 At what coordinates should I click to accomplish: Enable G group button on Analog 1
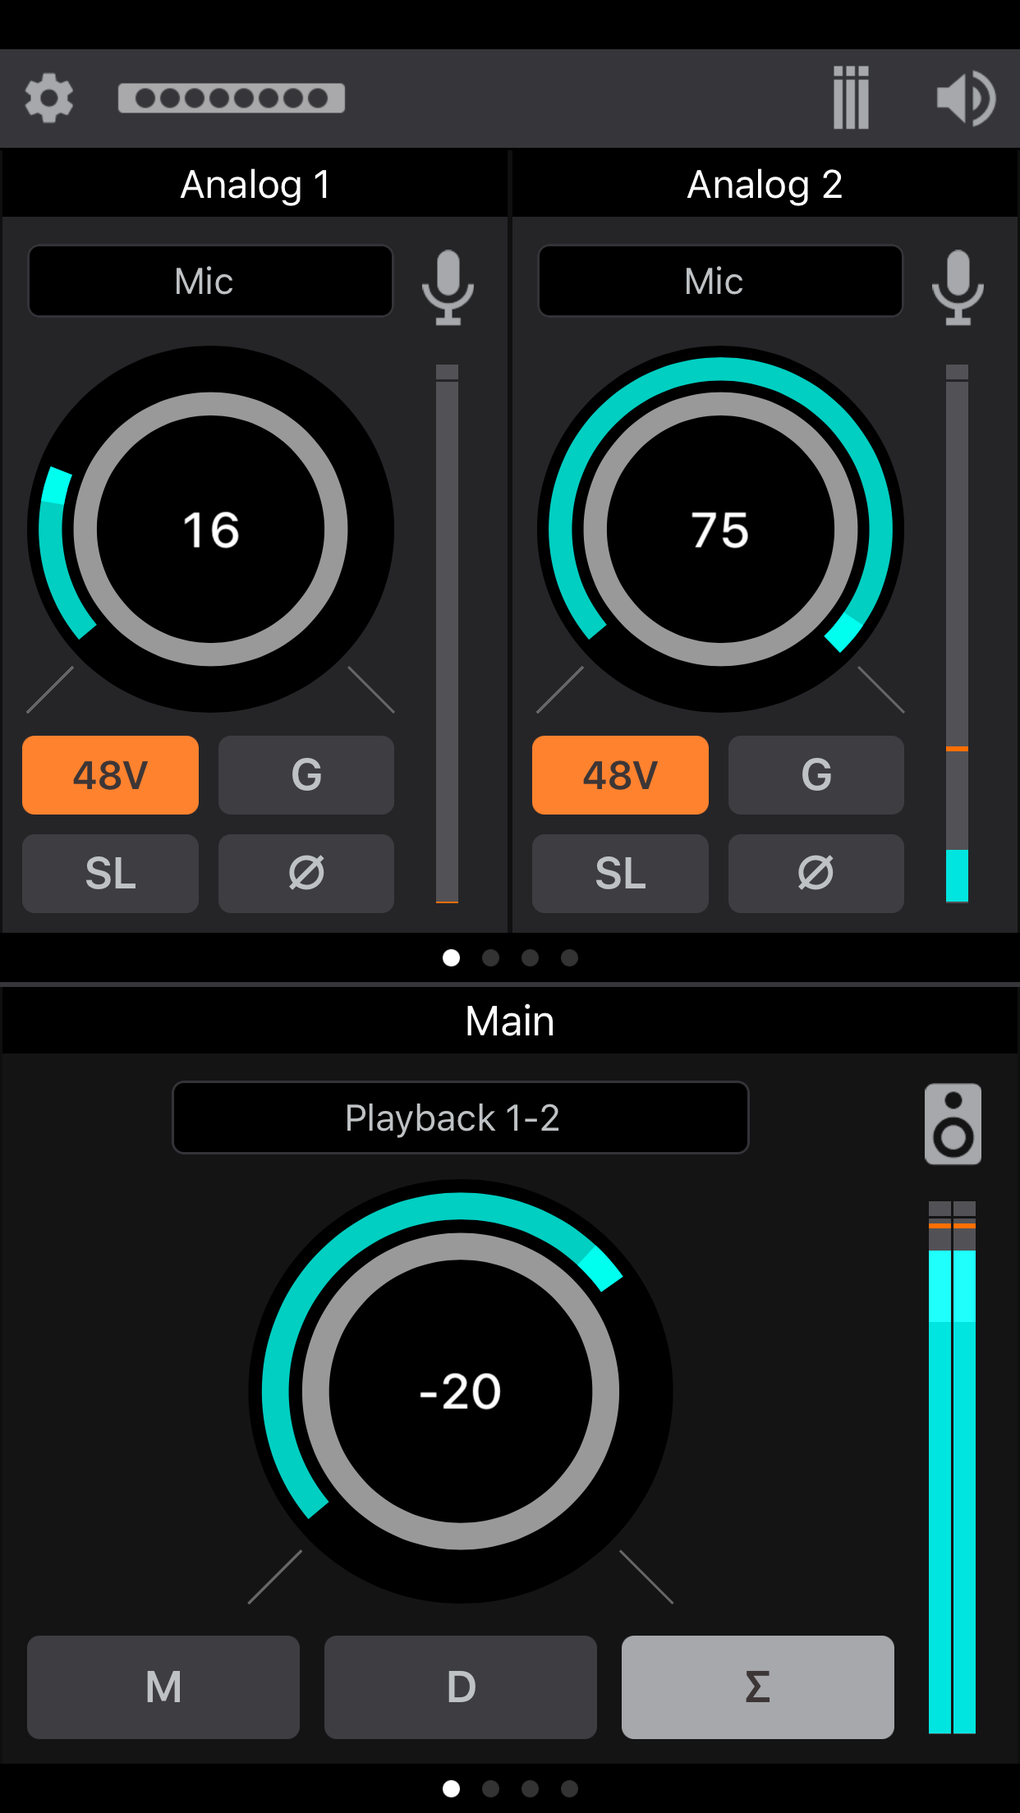point(306,775)
